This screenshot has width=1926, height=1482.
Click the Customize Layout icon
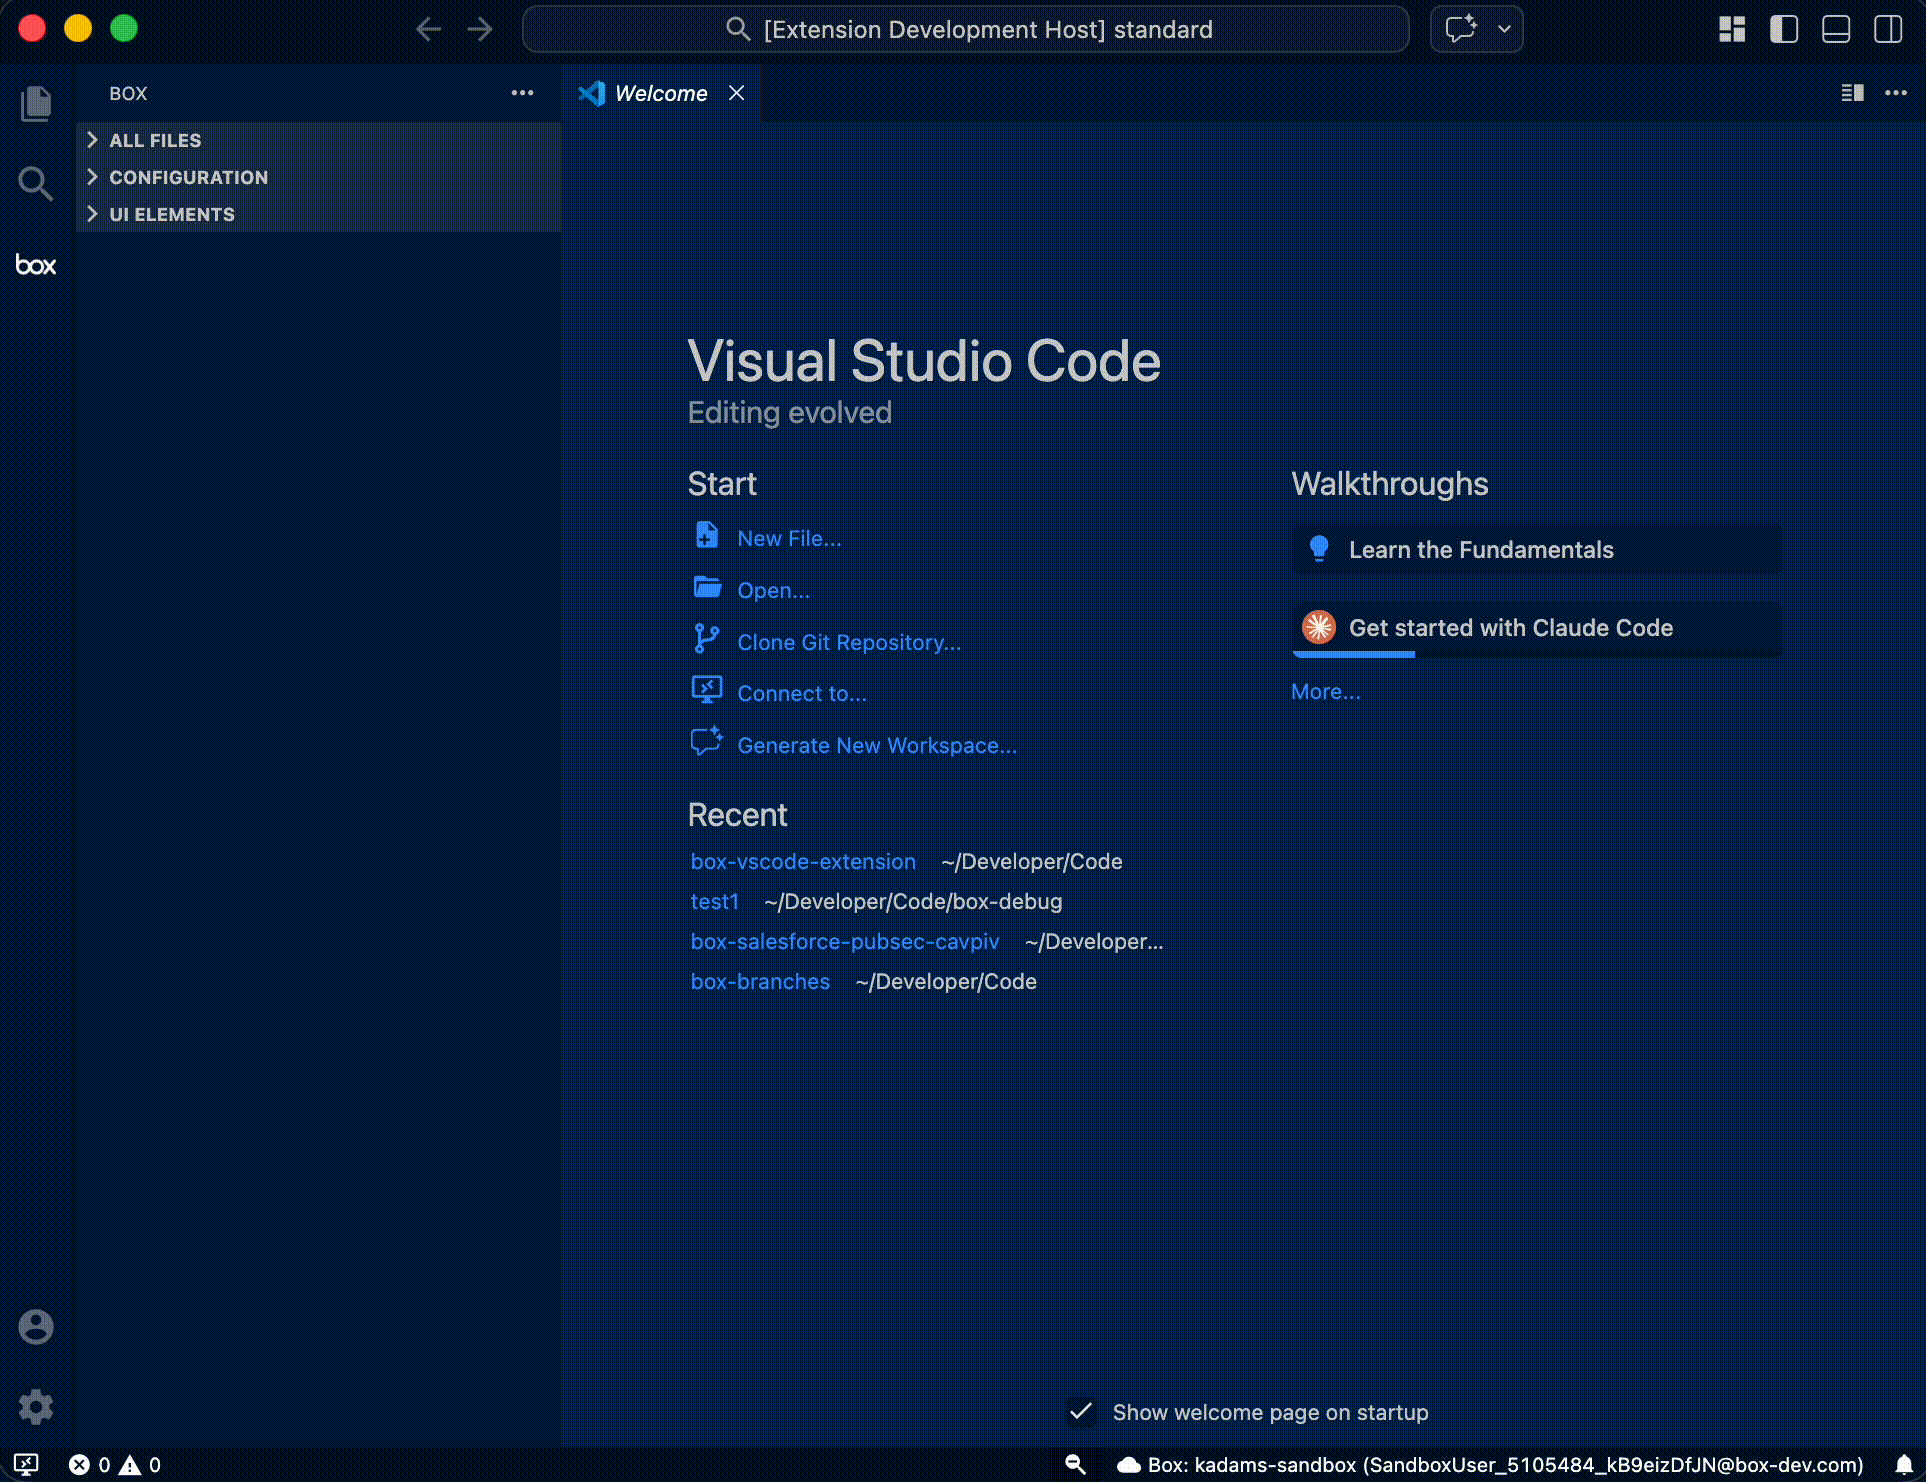(x=1731, y=29)
